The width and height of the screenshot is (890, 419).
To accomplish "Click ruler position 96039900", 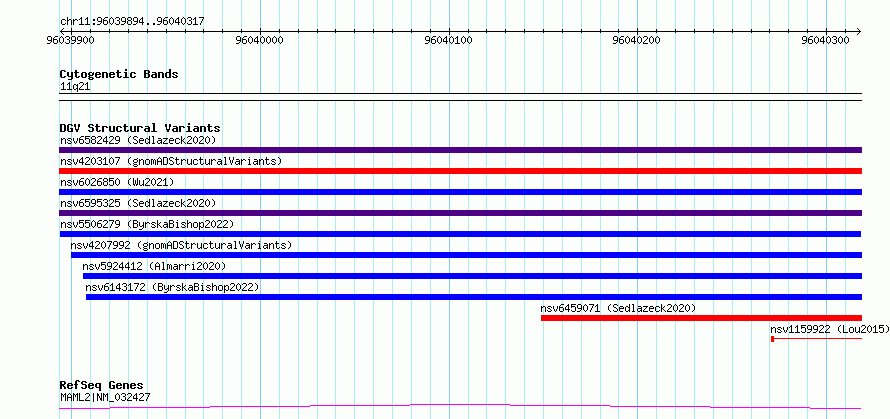I will (71, 41).
